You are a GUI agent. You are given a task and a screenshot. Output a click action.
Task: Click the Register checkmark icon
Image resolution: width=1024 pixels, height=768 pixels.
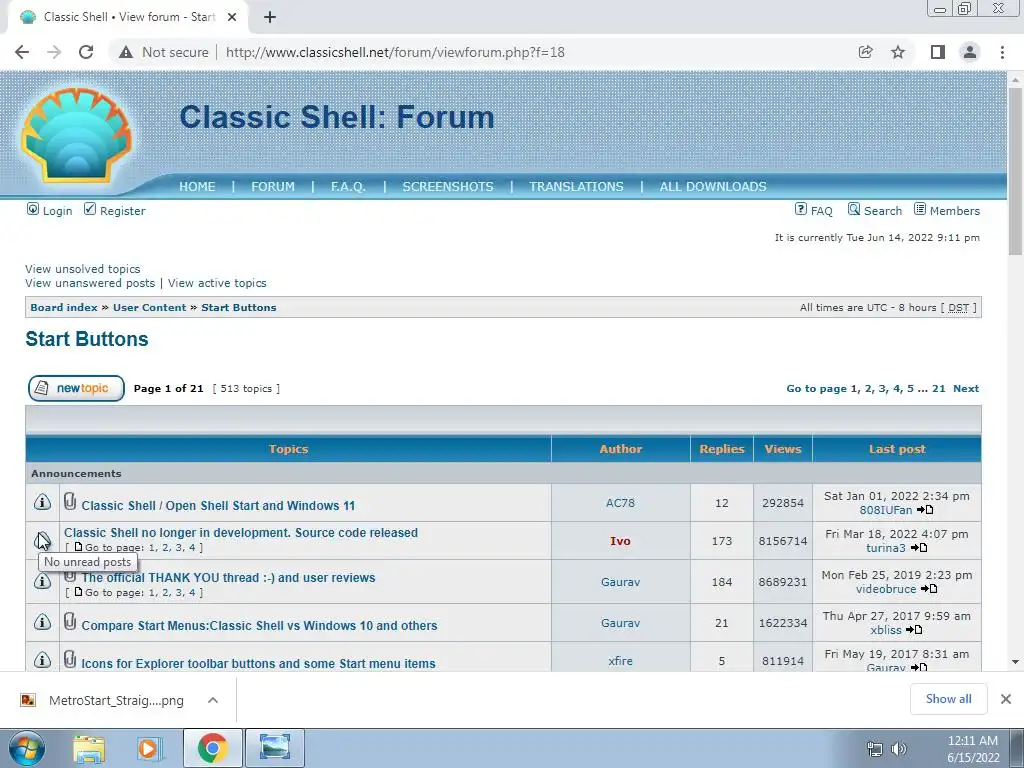click(90, 209)
